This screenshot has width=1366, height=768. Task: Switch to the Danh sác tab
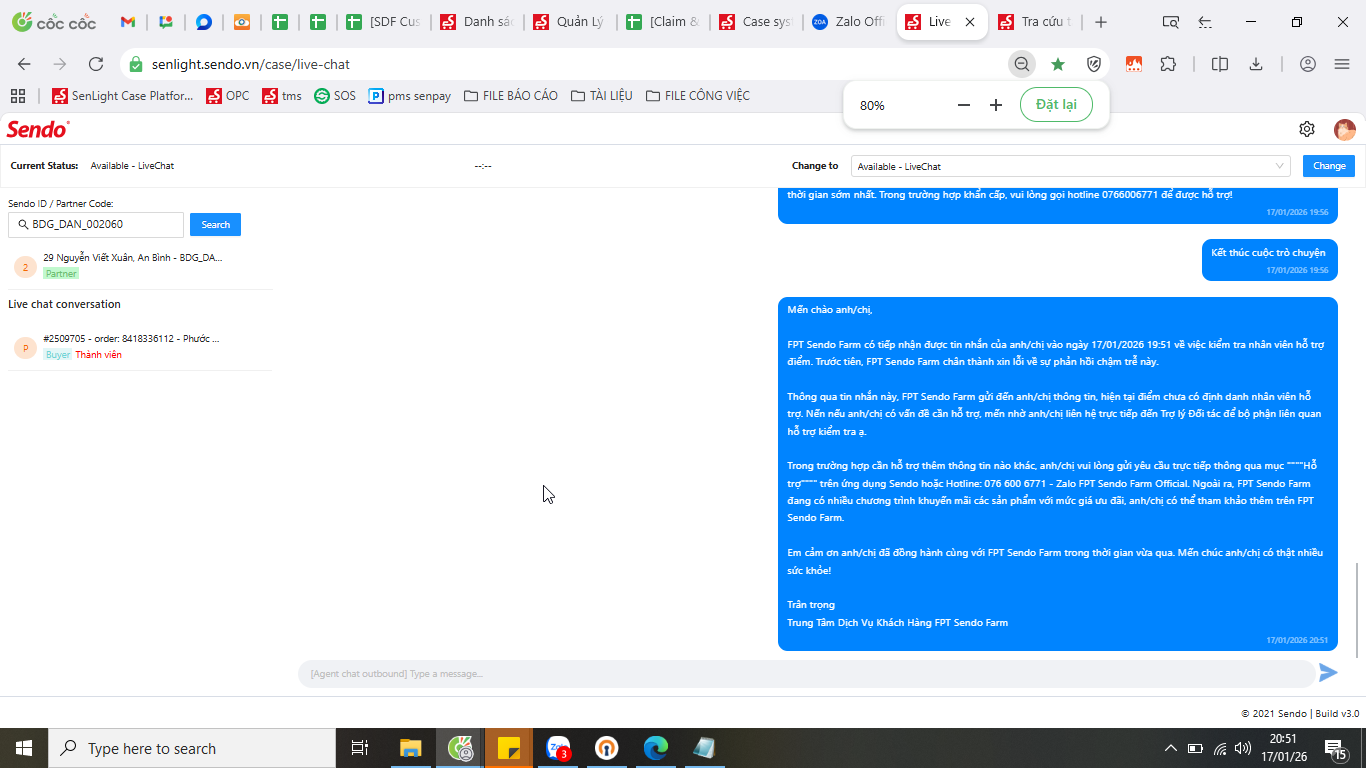coord(478,22)
